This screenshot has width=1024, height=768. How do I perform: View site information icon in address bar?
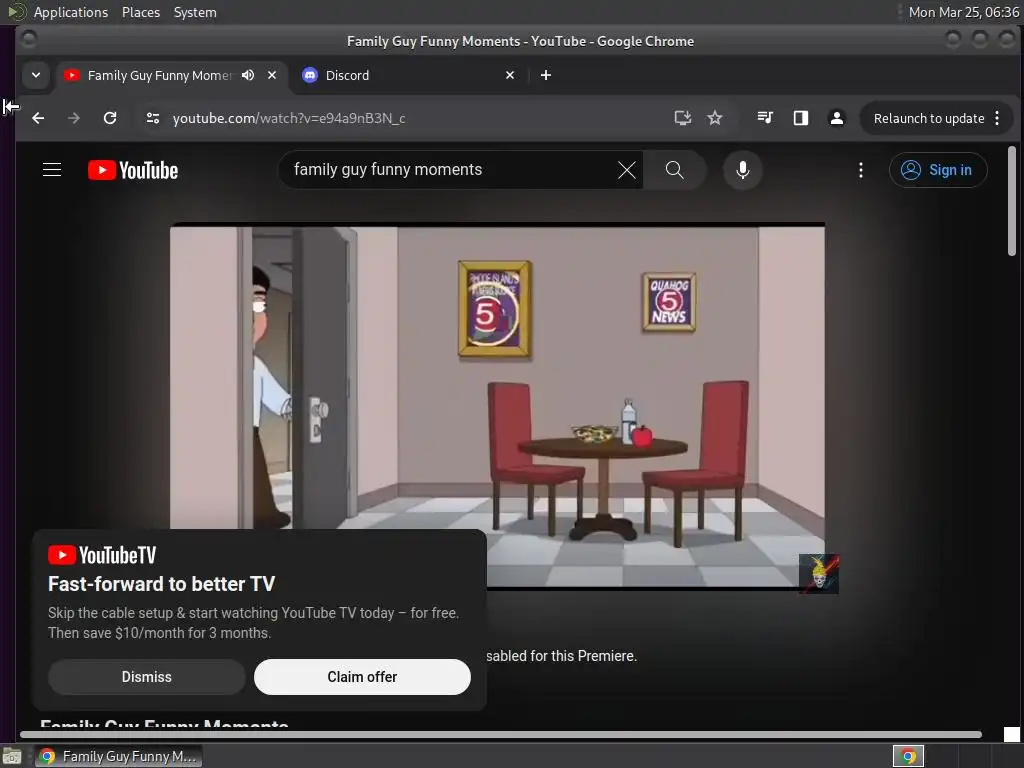click(x=153, y=118)
